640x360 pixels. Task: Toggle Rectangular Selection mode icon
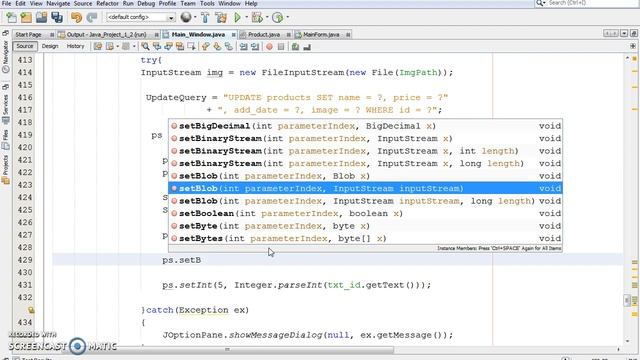pos(191,47)
